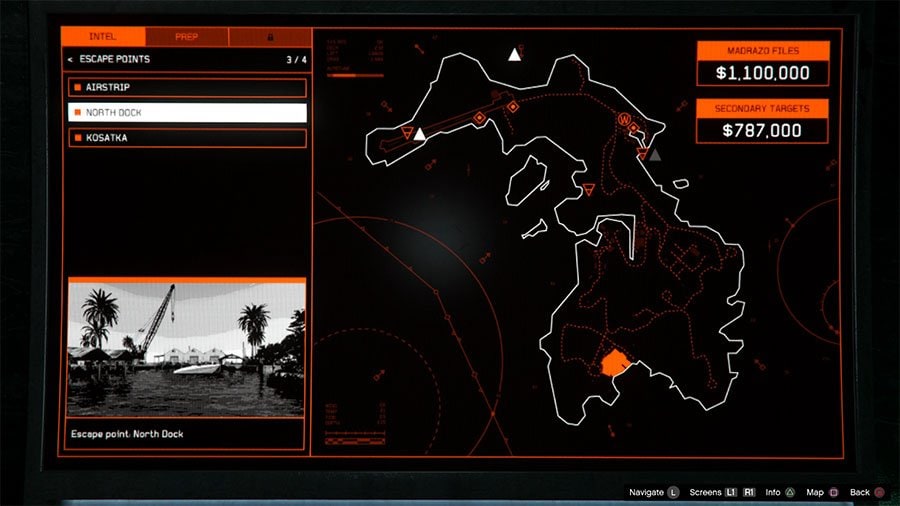Select the locked padlock tab
900x506 pixels.
click(270, 37)
